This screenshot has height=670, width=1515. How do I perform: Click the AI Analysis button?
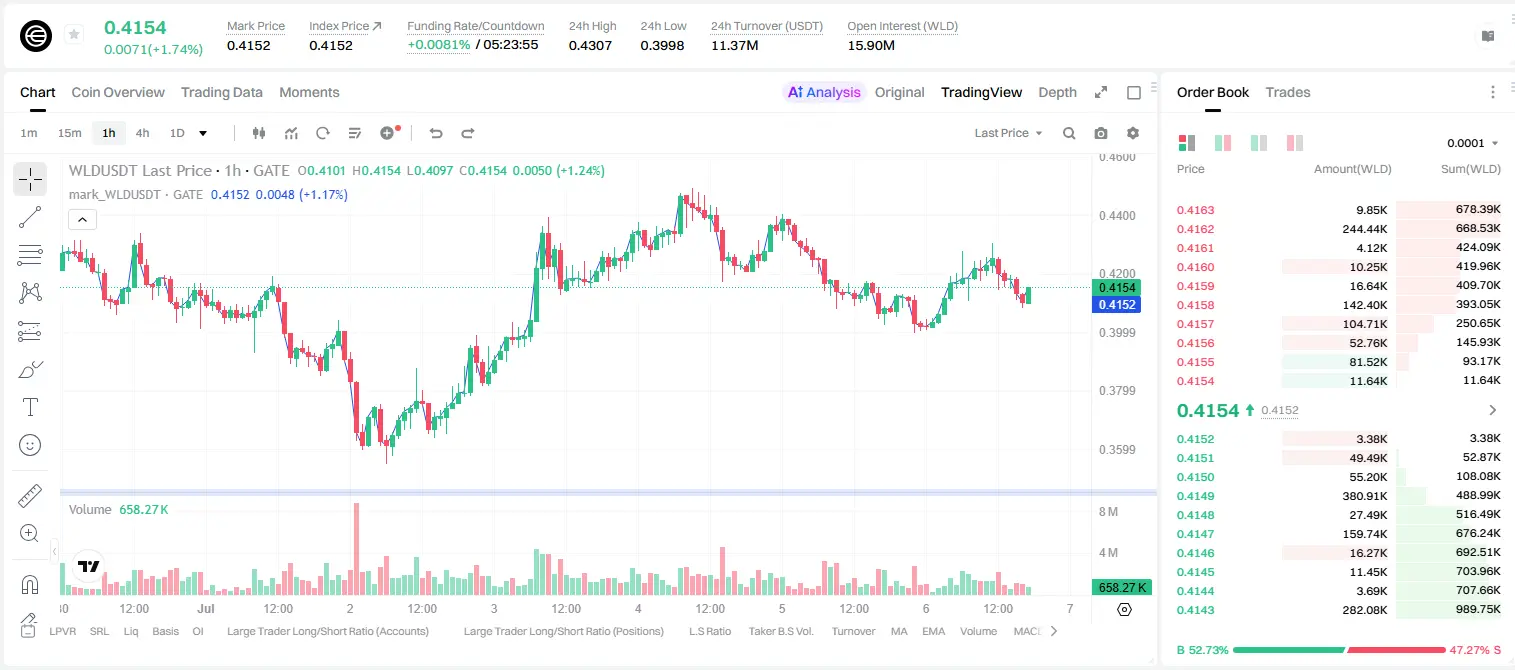tap(824, 92)
